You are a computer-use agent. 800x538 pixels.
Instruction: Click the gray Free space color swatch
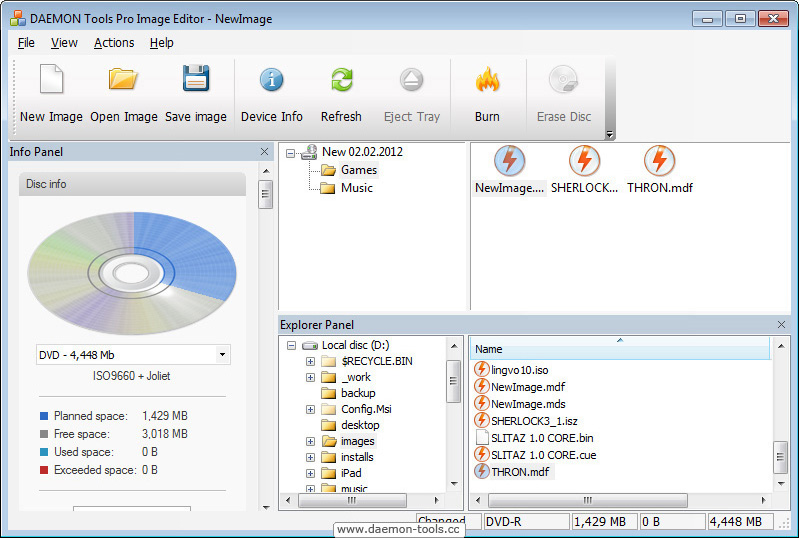coord(44,434)
